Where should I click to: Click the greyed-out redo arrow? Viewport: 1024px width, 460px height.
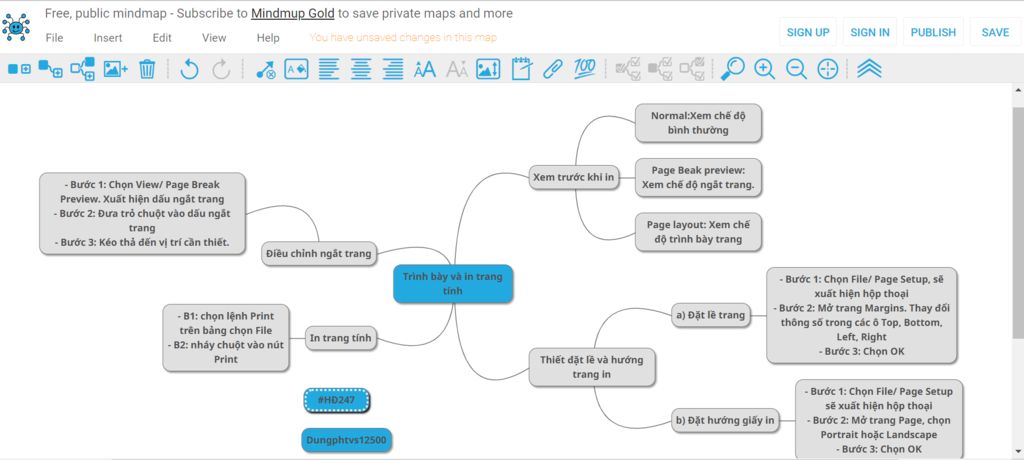coord(221,69)
